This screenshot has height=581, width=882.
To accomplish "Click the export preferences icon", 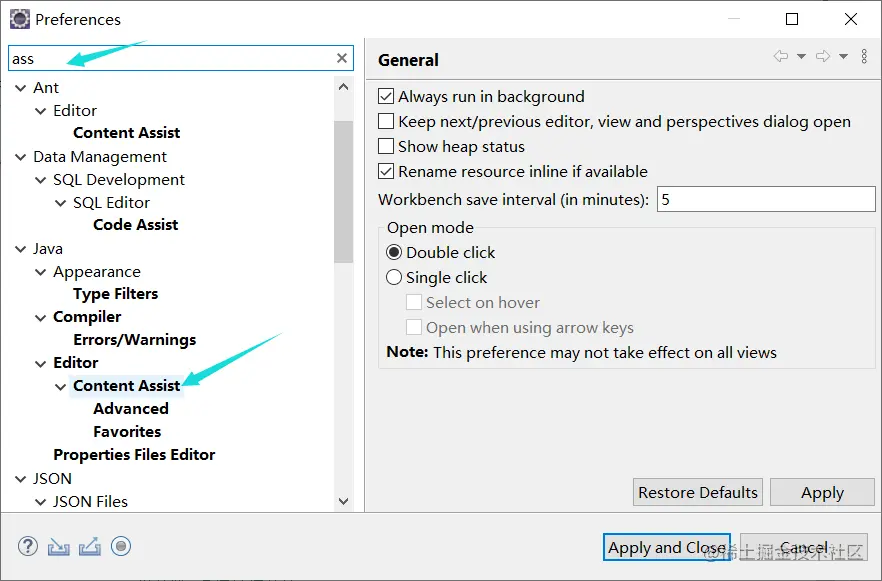I will [x=90, y=546].
